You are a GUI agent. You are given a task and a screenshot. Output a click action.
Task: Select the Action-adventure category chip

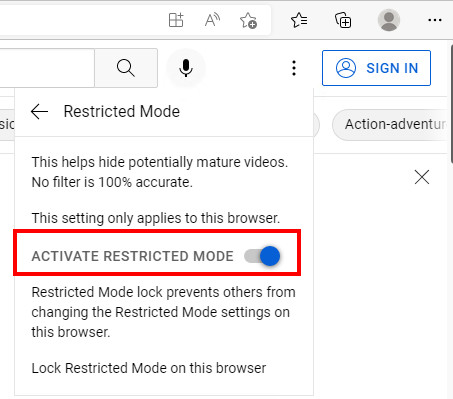click(x=393, y=124)
